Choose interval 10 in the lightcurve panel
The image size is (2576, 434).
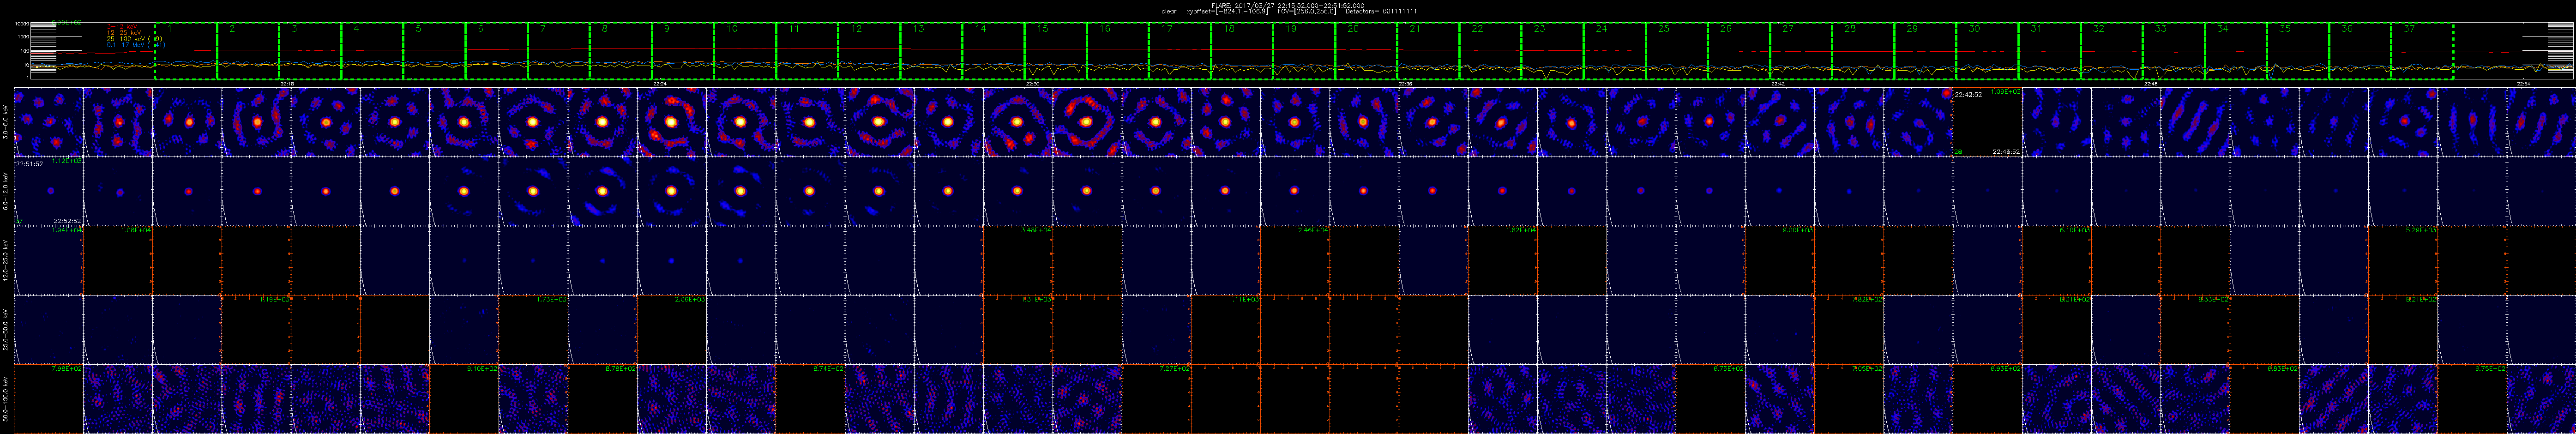[745, 51]
